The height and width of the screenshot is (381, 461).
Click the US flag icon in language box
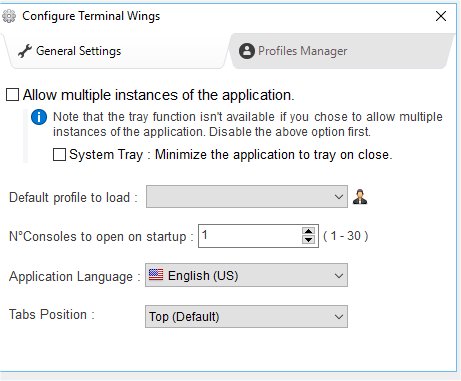[156, 275]
